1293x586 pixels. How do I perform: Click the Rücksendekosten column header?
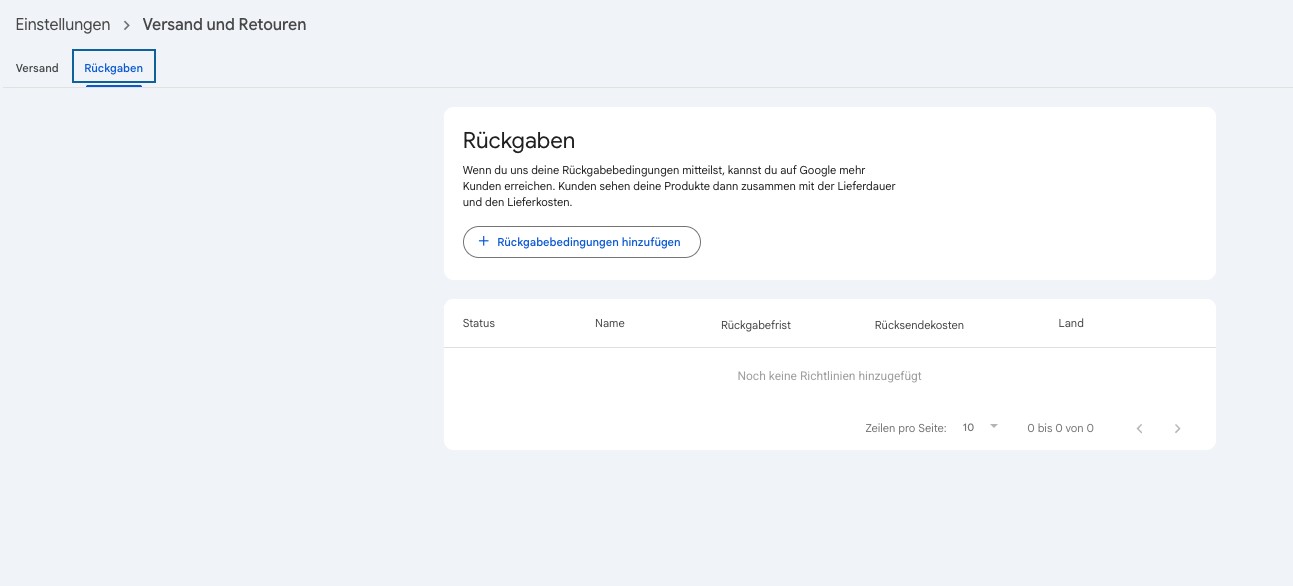(919, 325)
